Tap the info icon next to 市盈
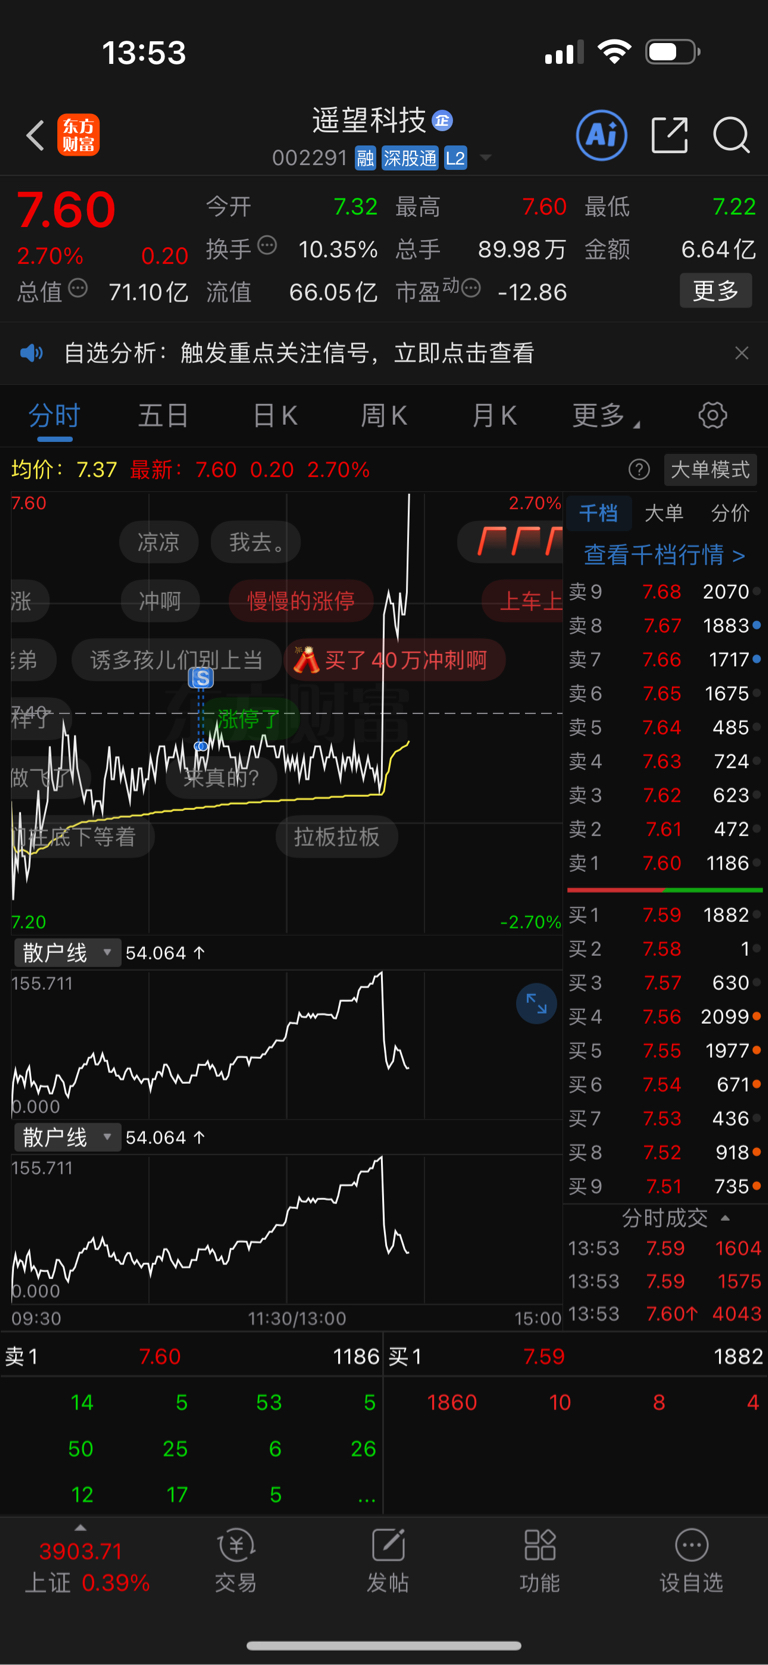Screen dimensions: 768x1665 click(471, 289)
